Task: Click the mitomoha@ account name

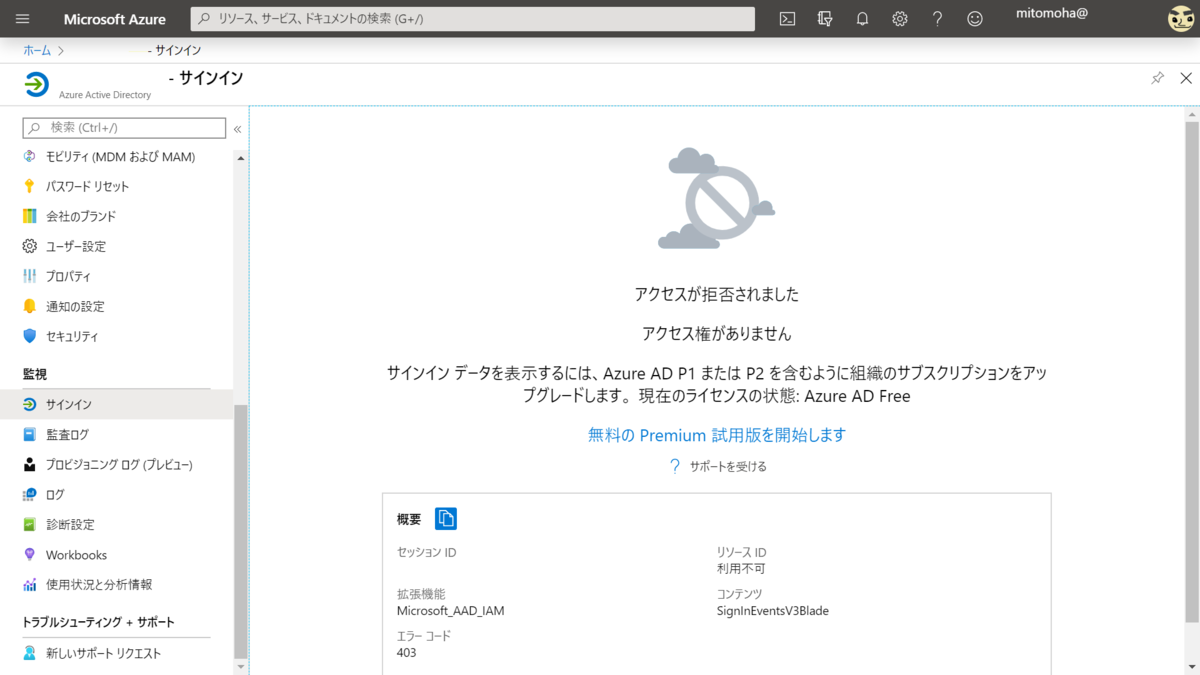Action: pyautogui.click(x=1051, y=13)
